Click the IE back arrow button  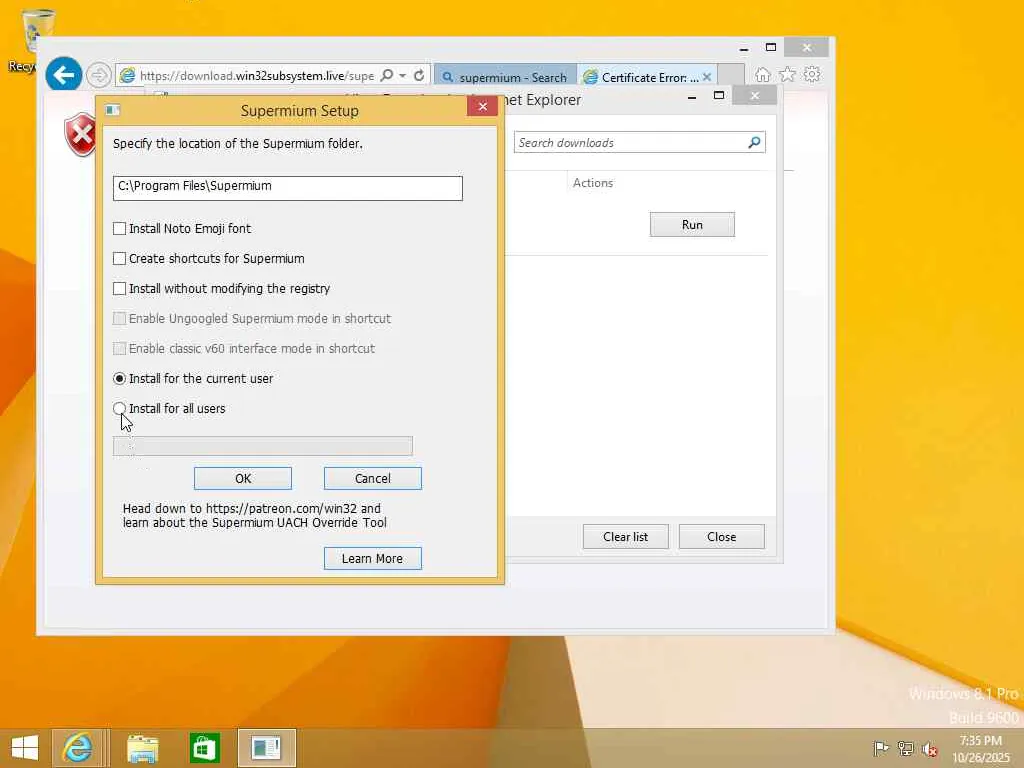pos(63,75)
